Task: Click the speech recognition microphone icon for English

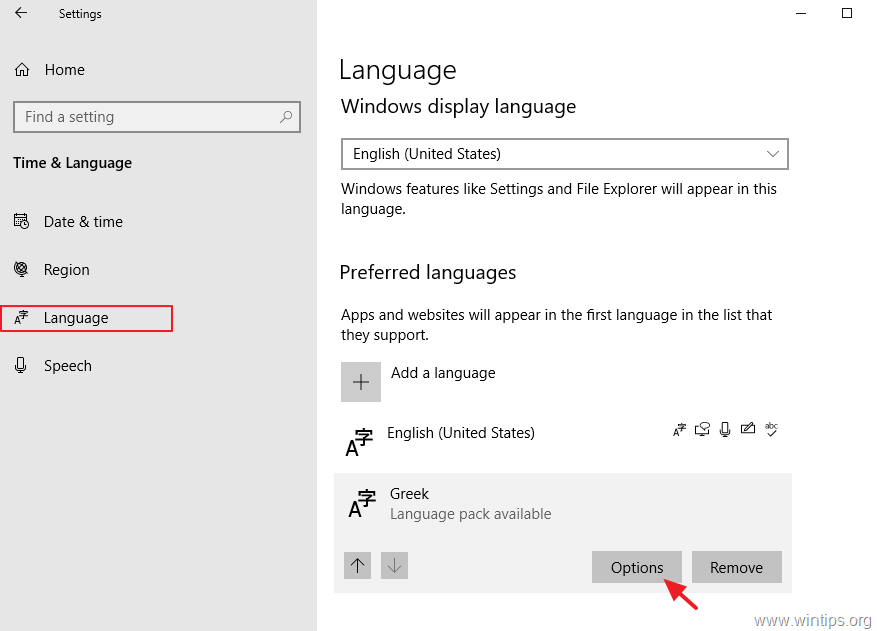Action: 725,429
